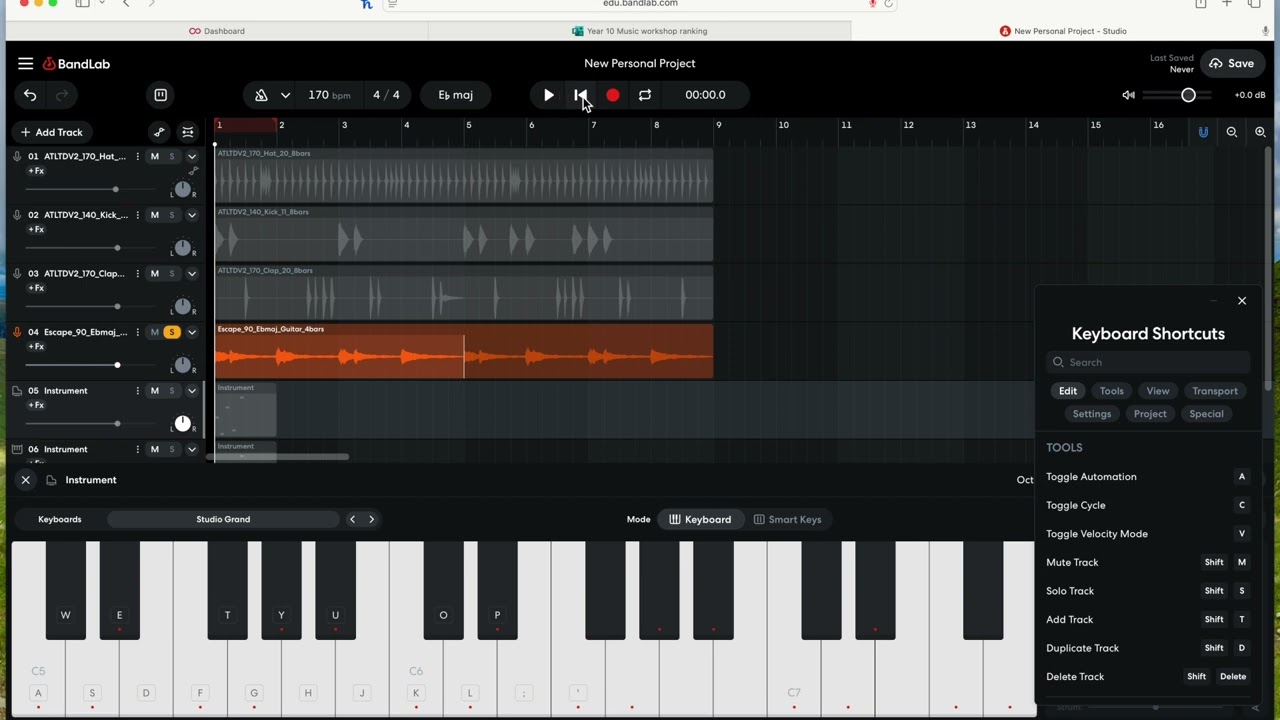Open the BandLab hamburger menu
1280x720 pixels.
point(25,63)
